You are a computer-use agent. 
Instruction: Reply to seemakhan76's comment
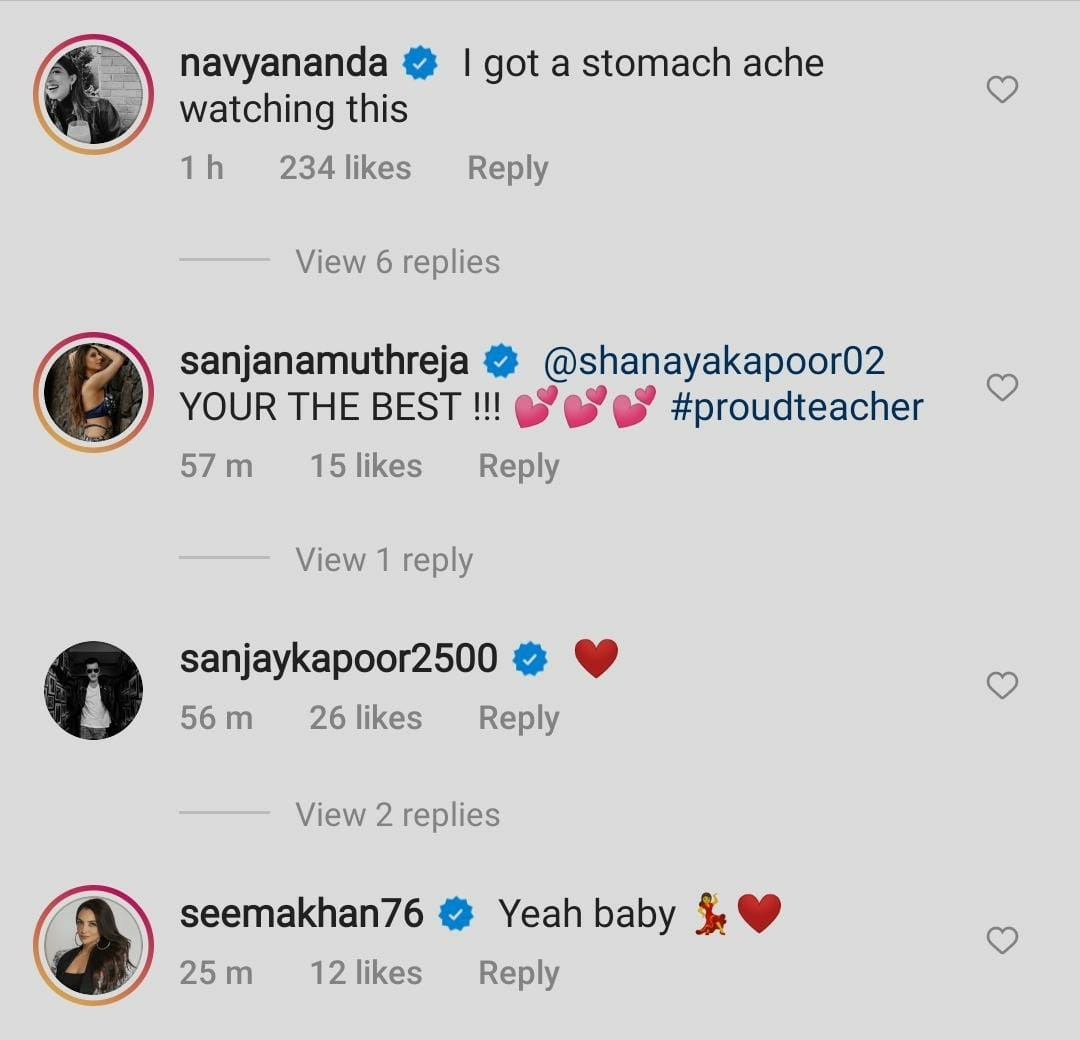point(518,973)
